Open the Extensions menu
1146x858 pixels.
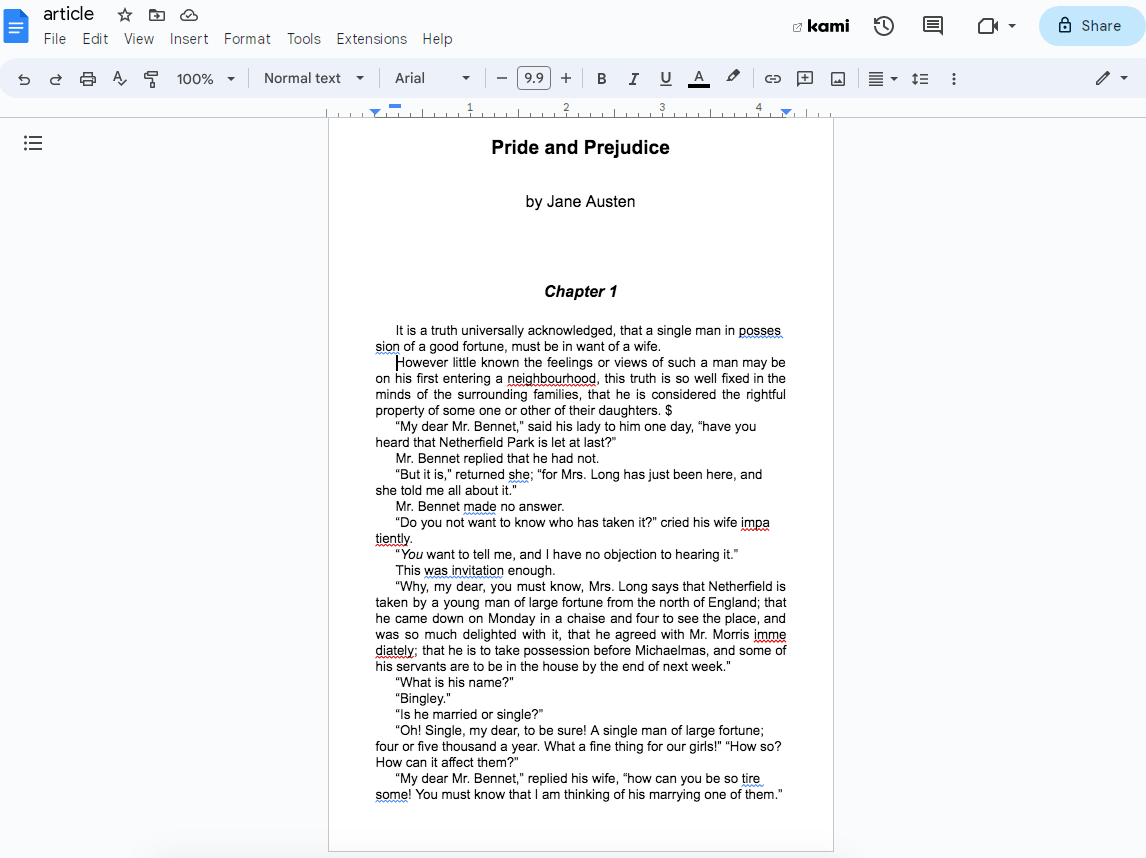click(x=371, y=39)
